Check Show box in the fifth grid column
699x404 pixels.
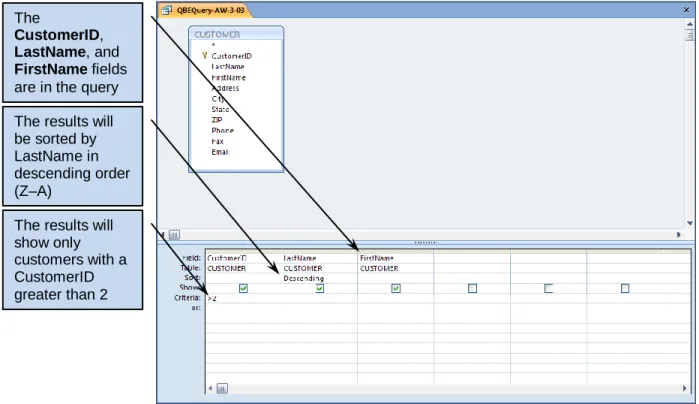click(549, 289)
